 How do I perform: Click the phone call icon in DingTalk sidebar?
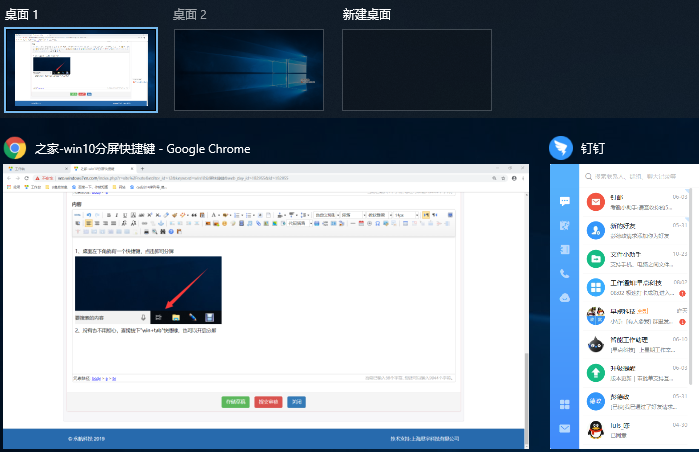565,273
